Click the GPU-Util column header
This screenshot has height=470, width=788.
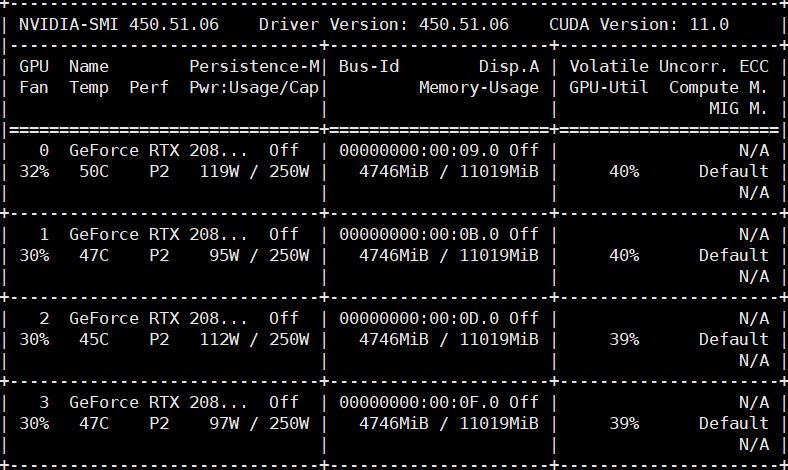point(609,87)
